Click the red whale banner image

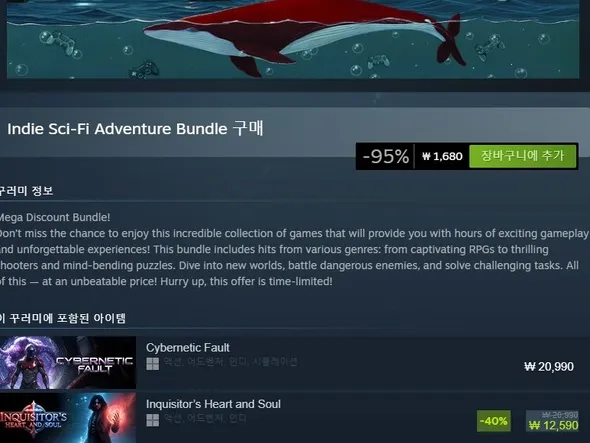[x=293, y=39]
